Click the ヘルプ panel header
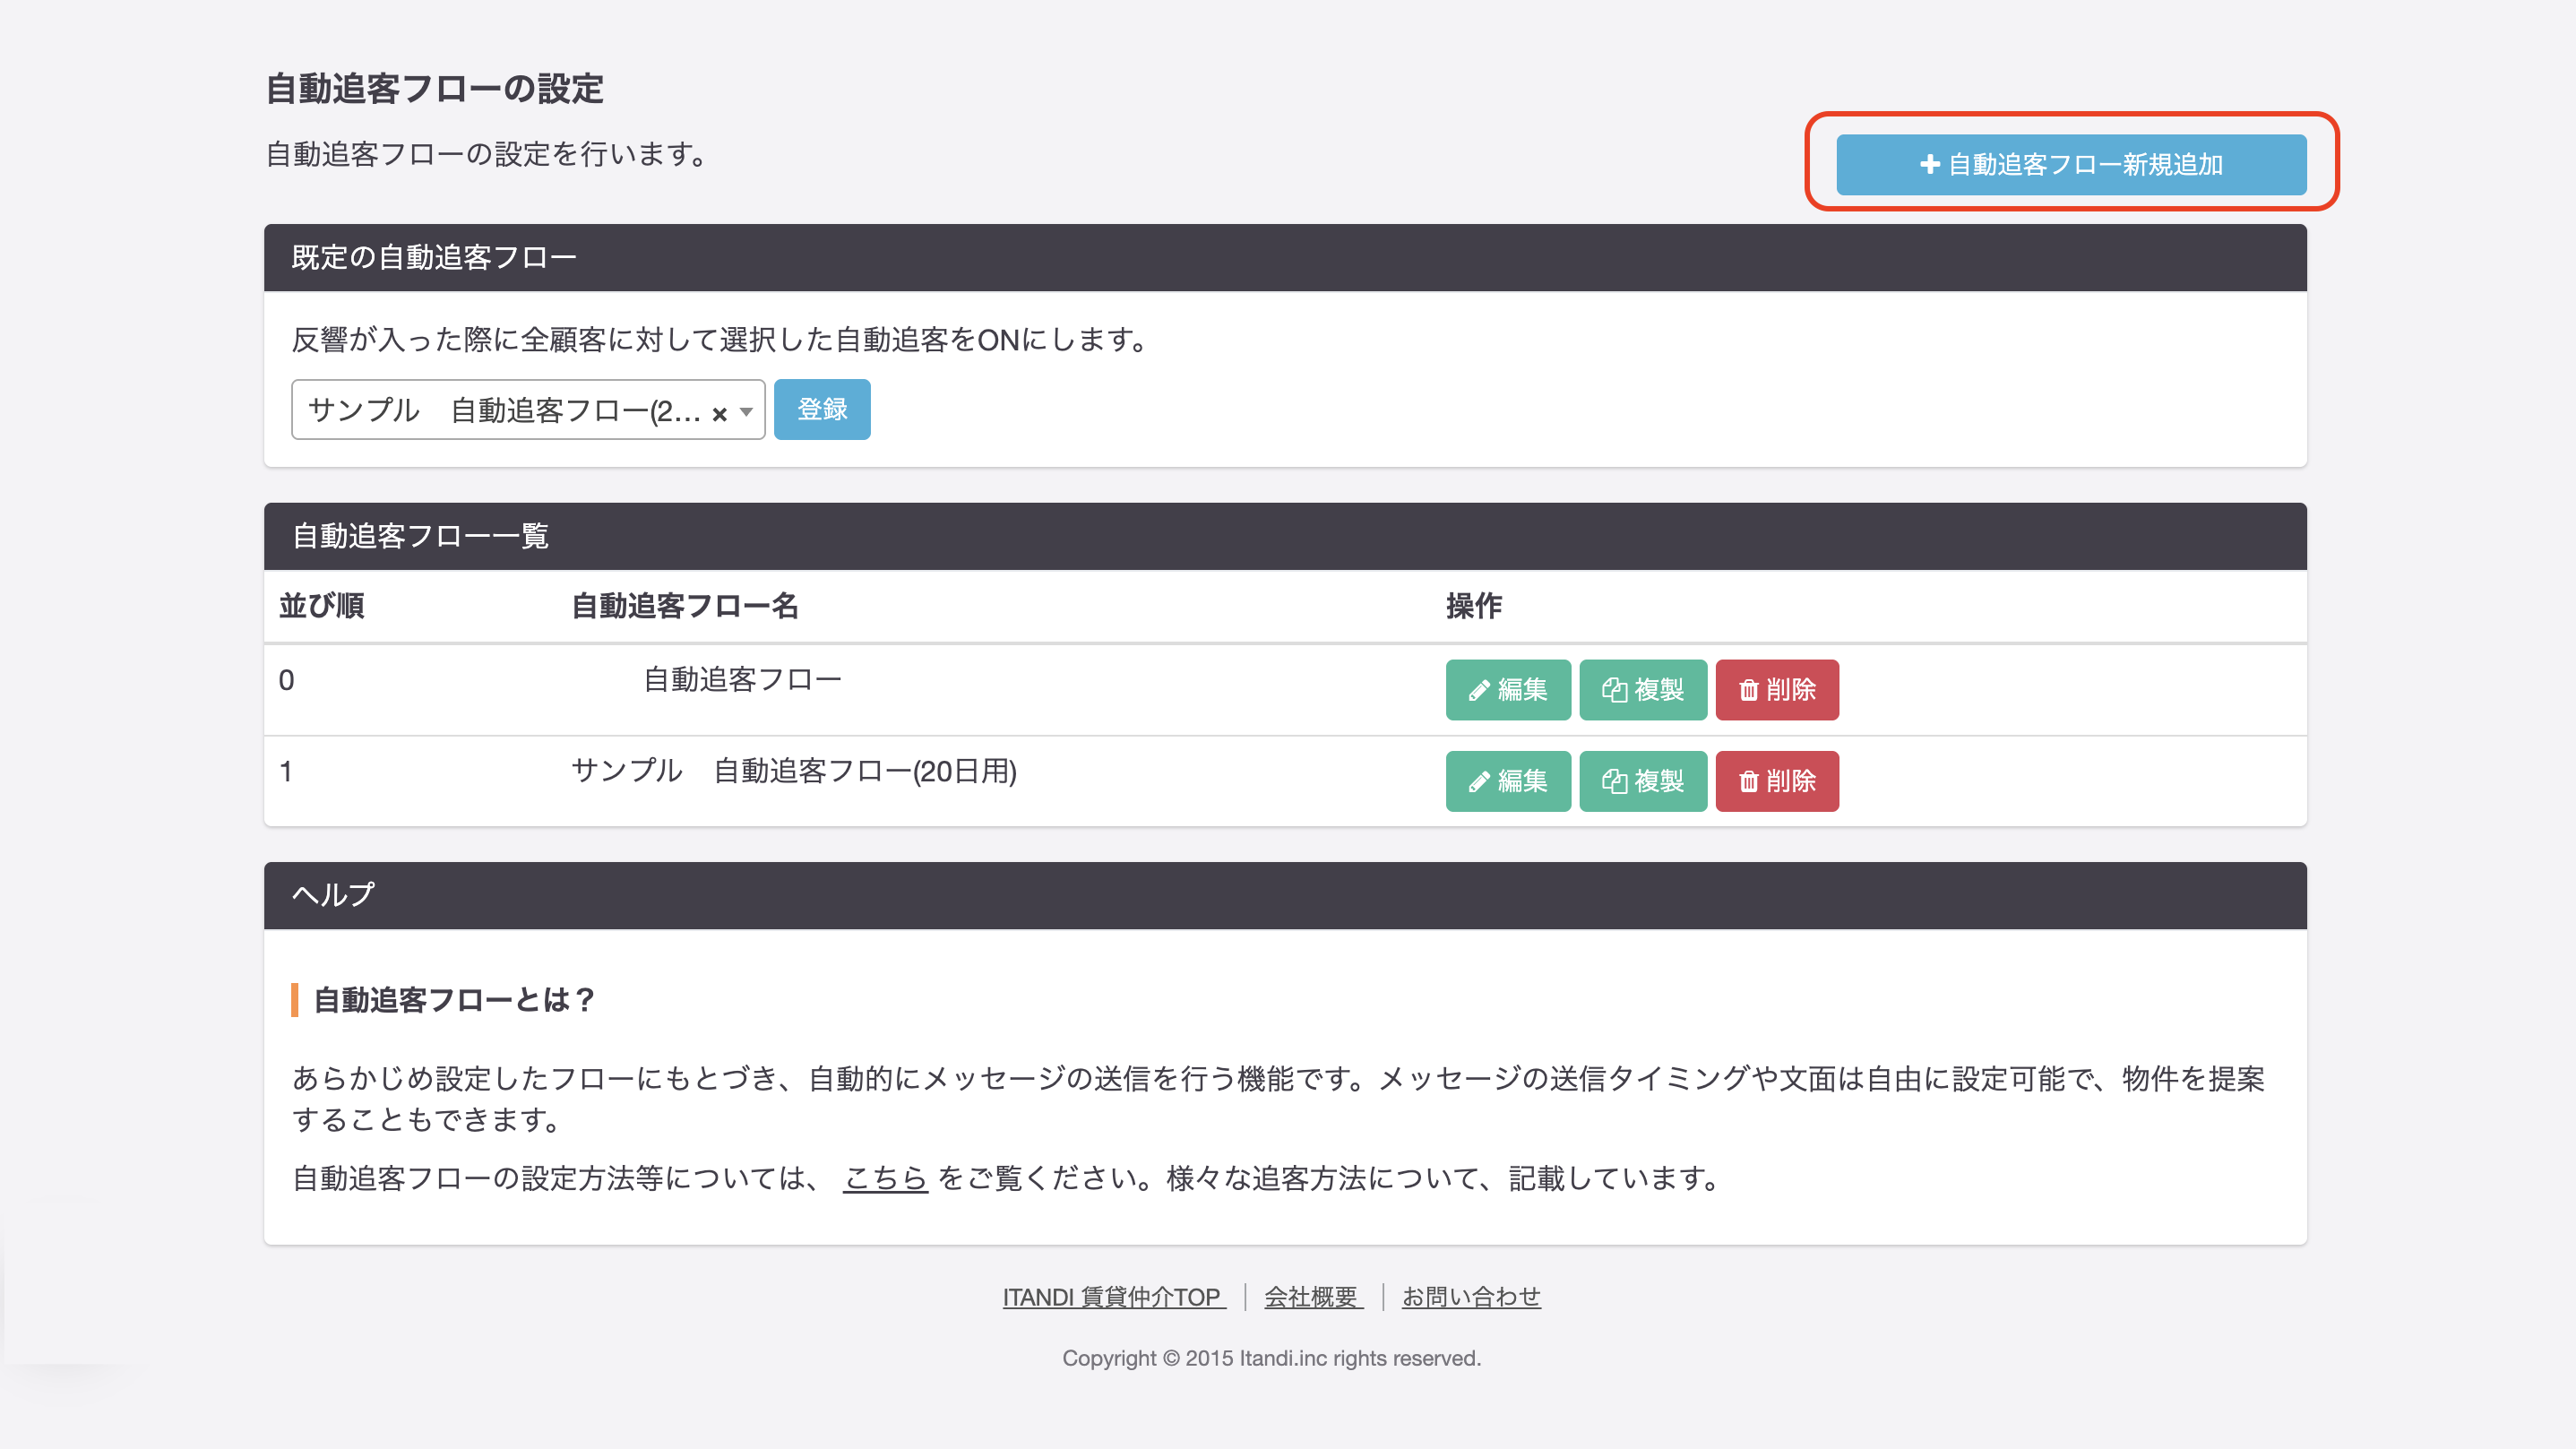This screenshot has height=1449, width=2576. pyautogui.click(x=1285, y=895)
